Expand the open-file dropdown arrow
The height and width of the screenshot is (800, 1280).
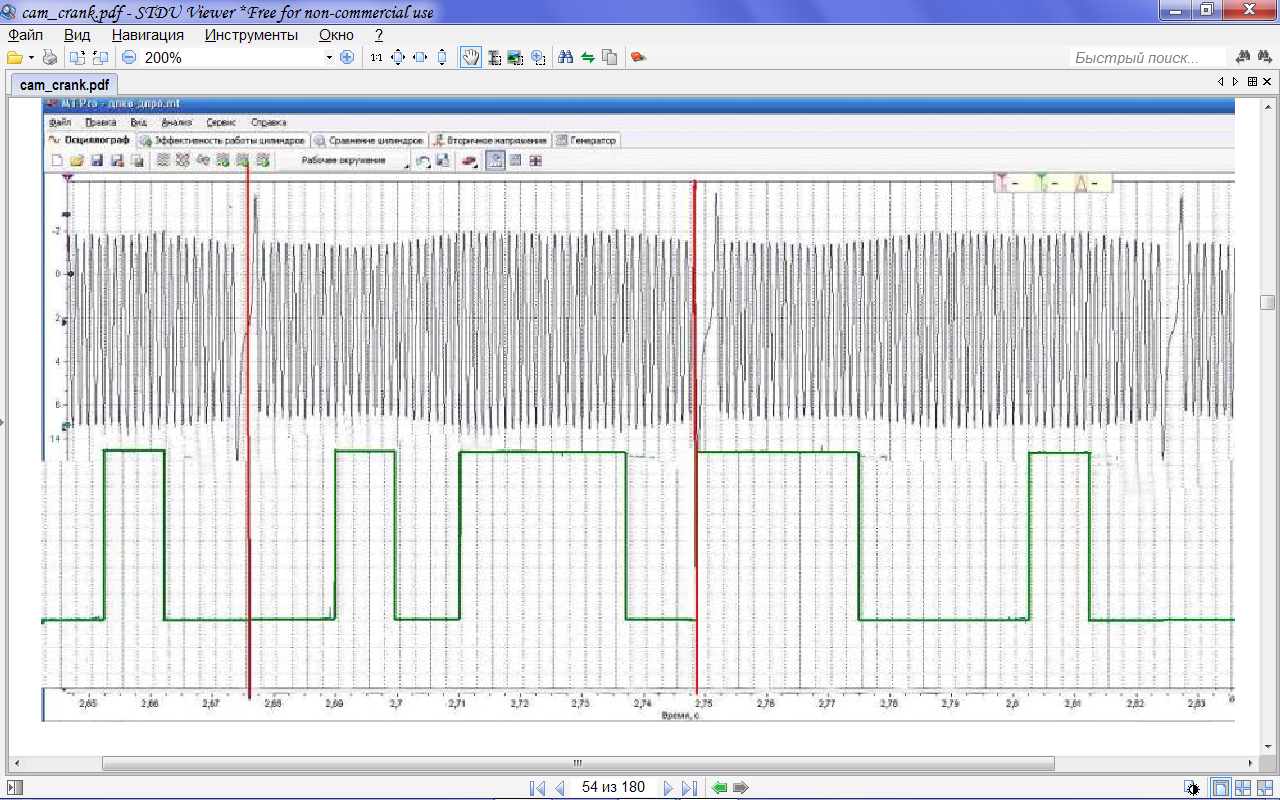pos(31,57)
